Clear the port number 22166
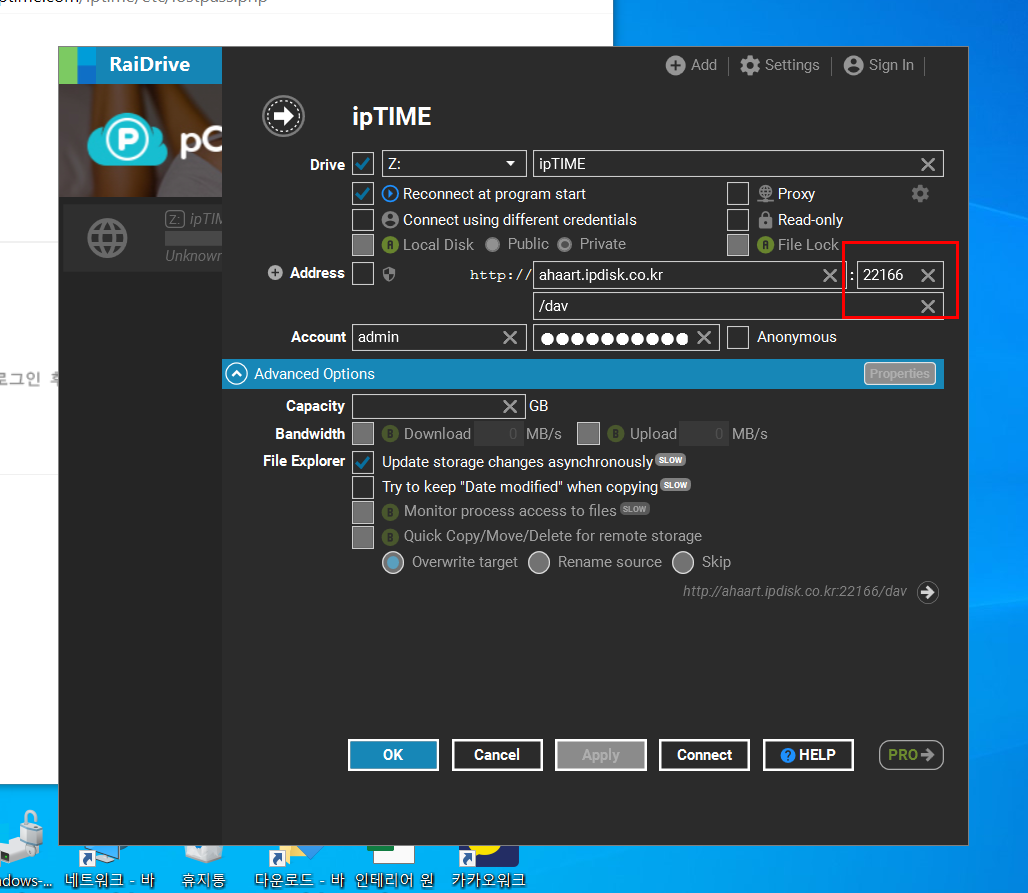 (x=928, y=275)
